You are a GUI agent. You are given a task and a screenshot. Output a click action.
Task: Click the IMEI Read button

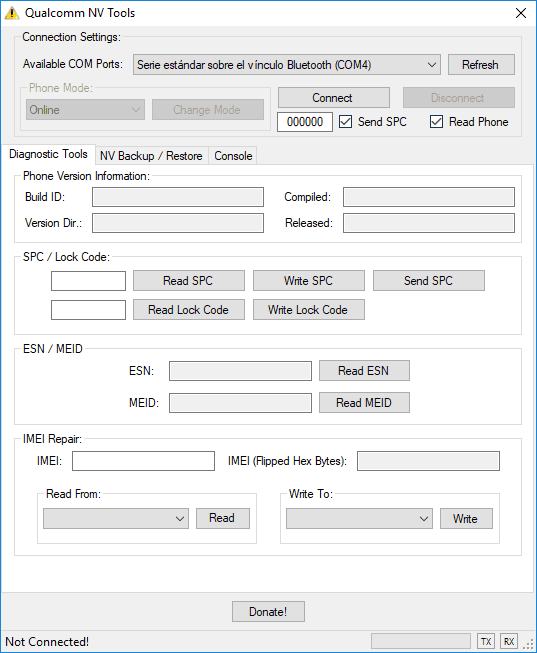tap(223, 518)
